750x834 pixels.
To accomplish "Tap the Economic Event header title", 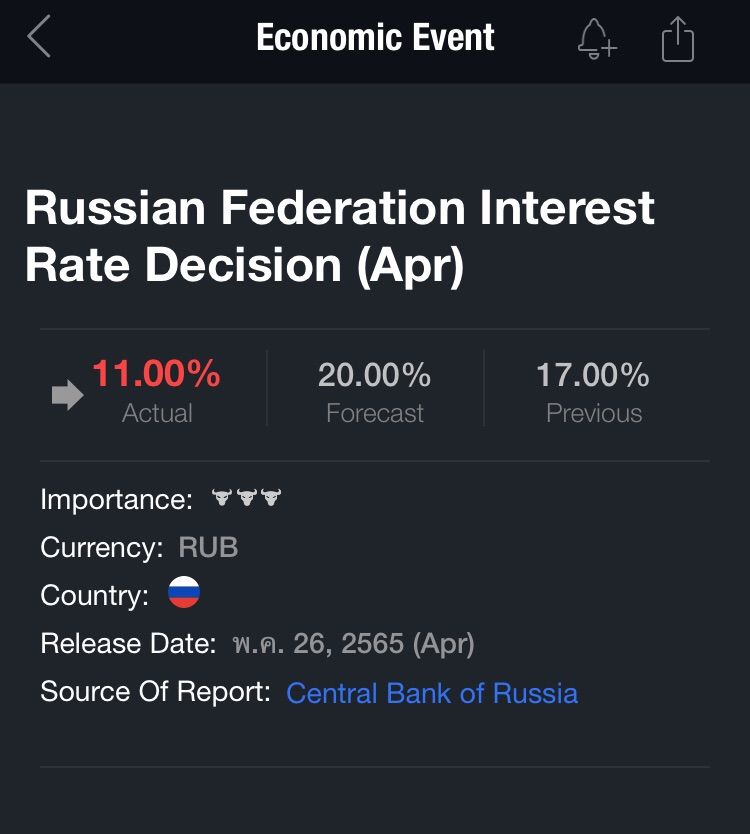I will [375, 38].
